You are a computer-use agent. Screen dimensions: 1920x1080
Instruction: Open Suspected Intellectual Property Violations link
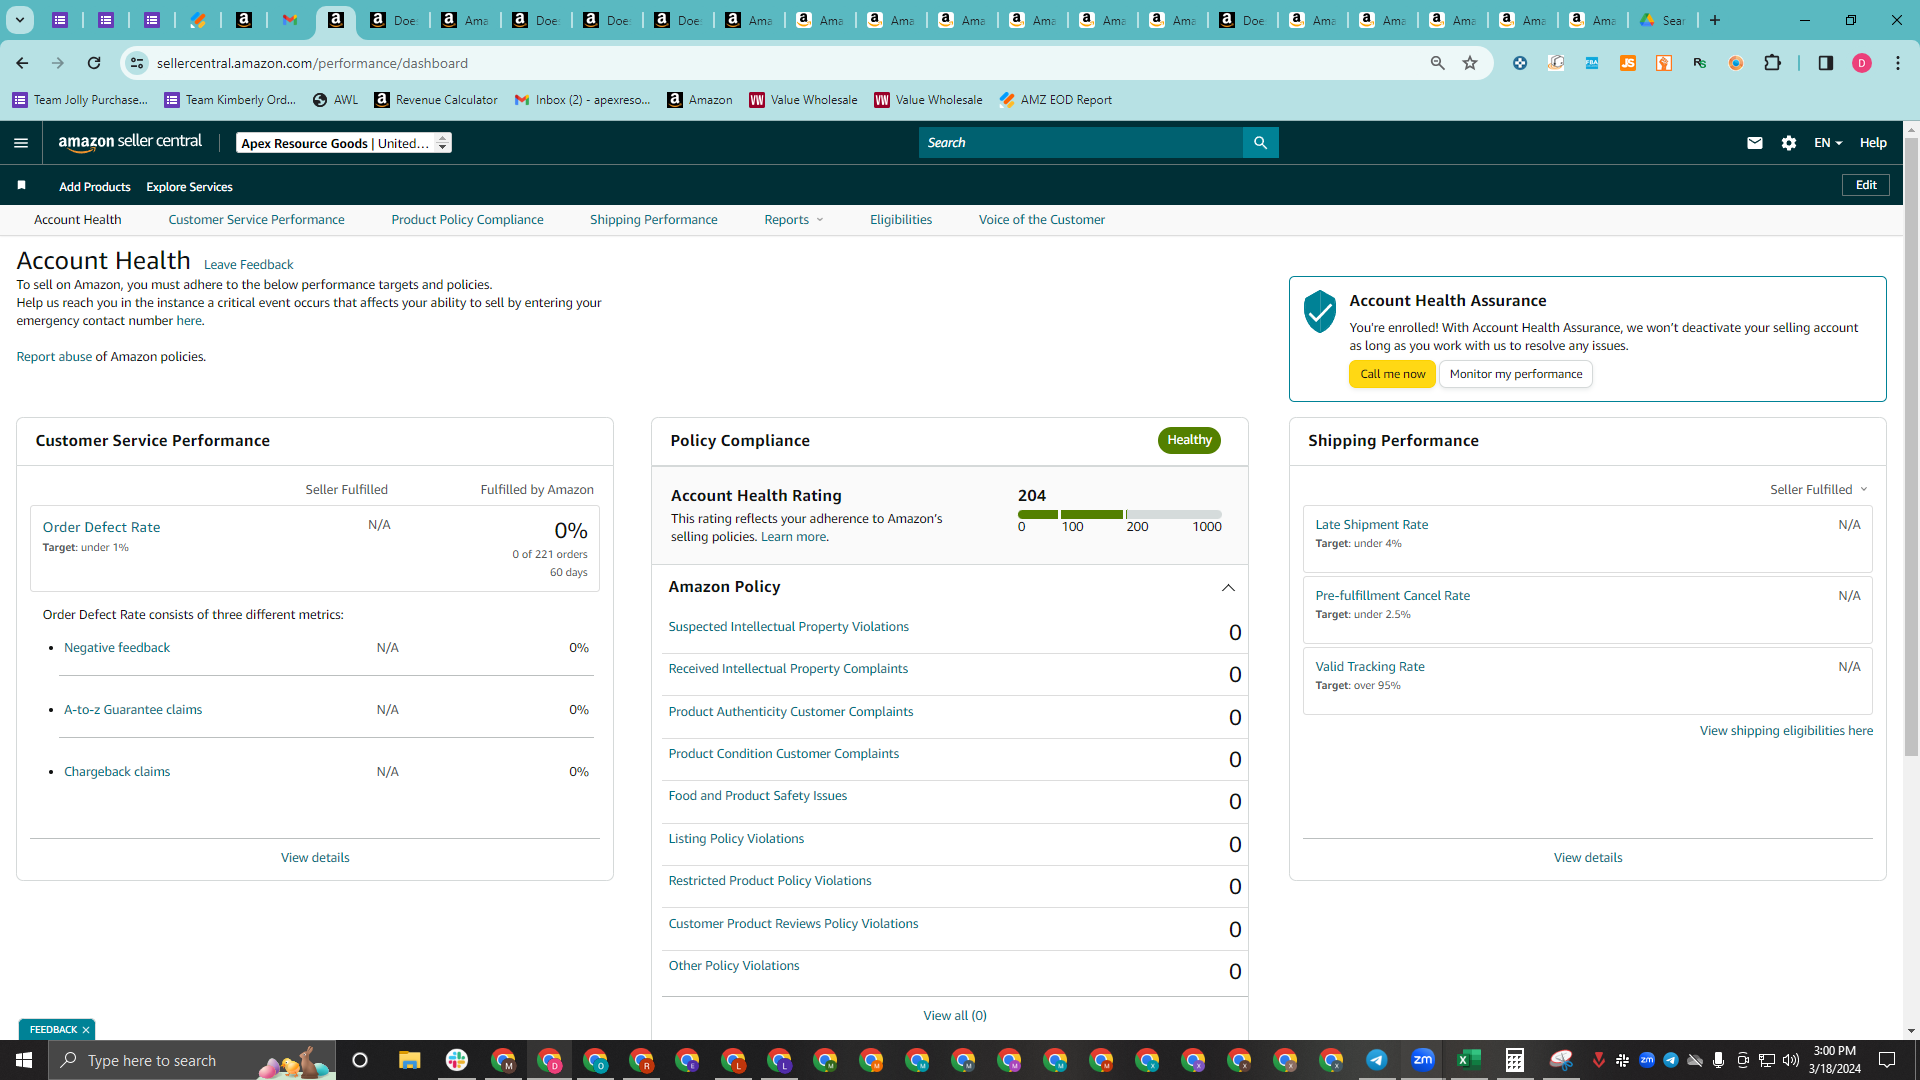coord(789,627)
